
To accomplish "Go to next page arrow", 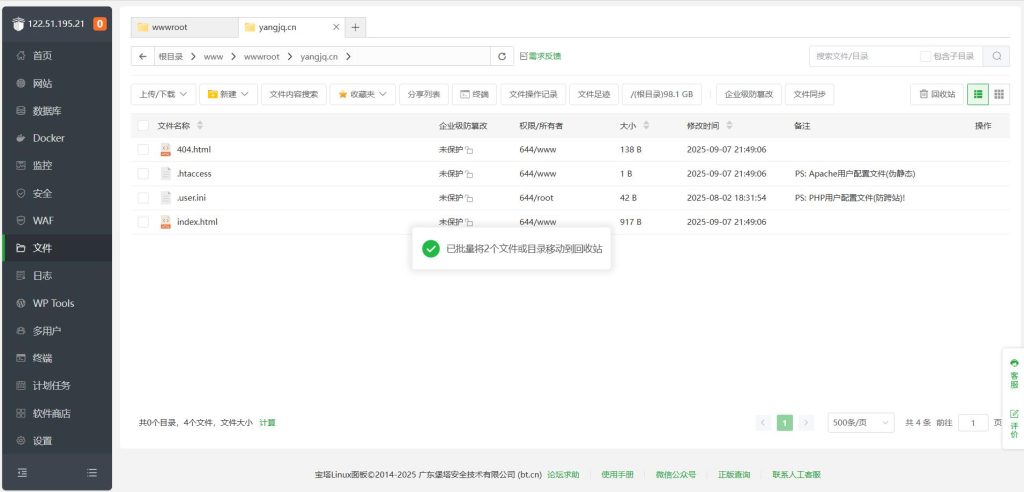I will pyautogui.click(x=807, y=423).
